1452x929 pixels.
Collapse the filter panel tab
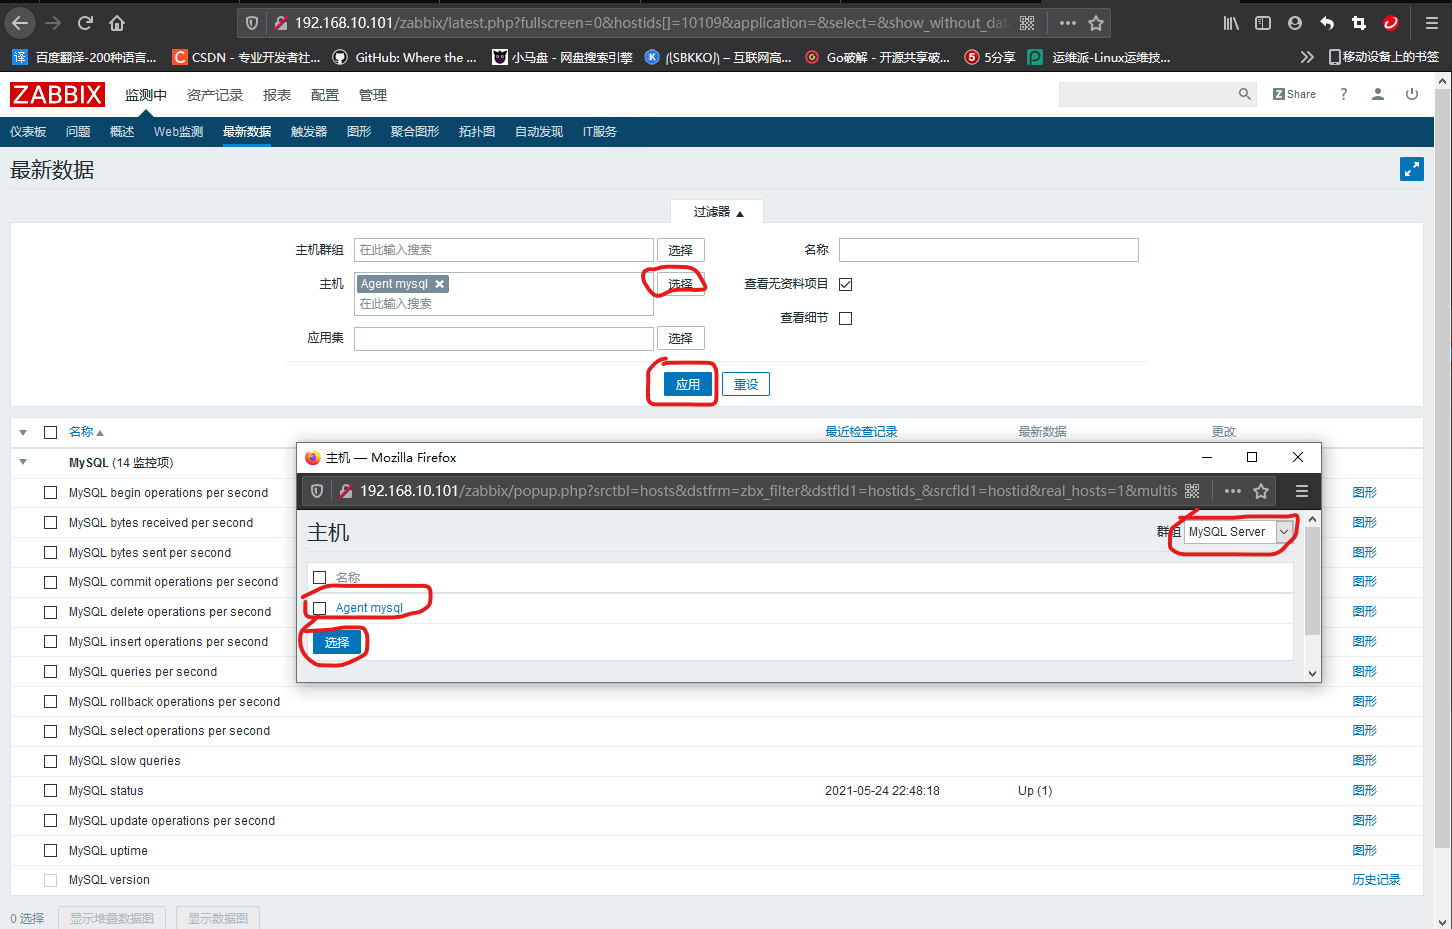pos(717,212)
